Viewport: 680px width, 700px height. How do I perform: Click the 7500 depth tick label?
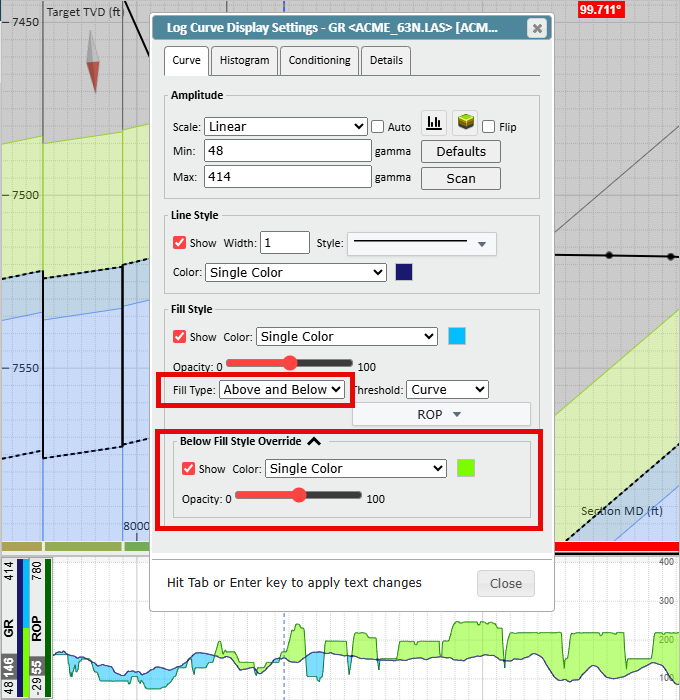coord(25,195)
